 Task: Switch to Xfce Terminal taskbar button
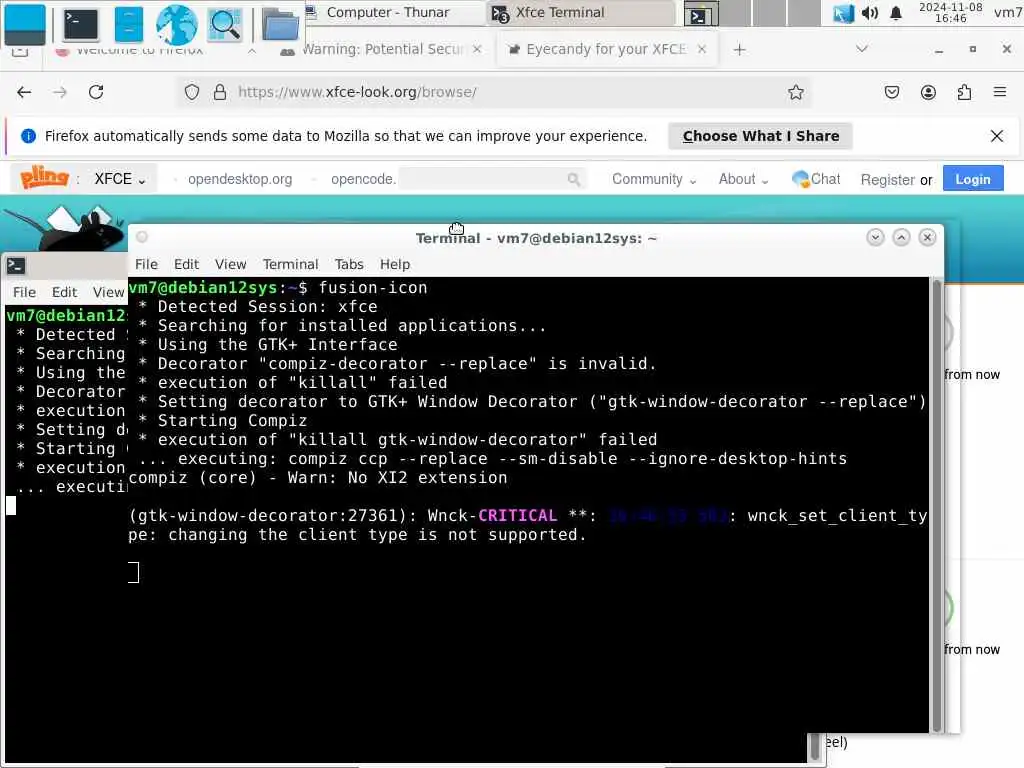click(581, 12)
